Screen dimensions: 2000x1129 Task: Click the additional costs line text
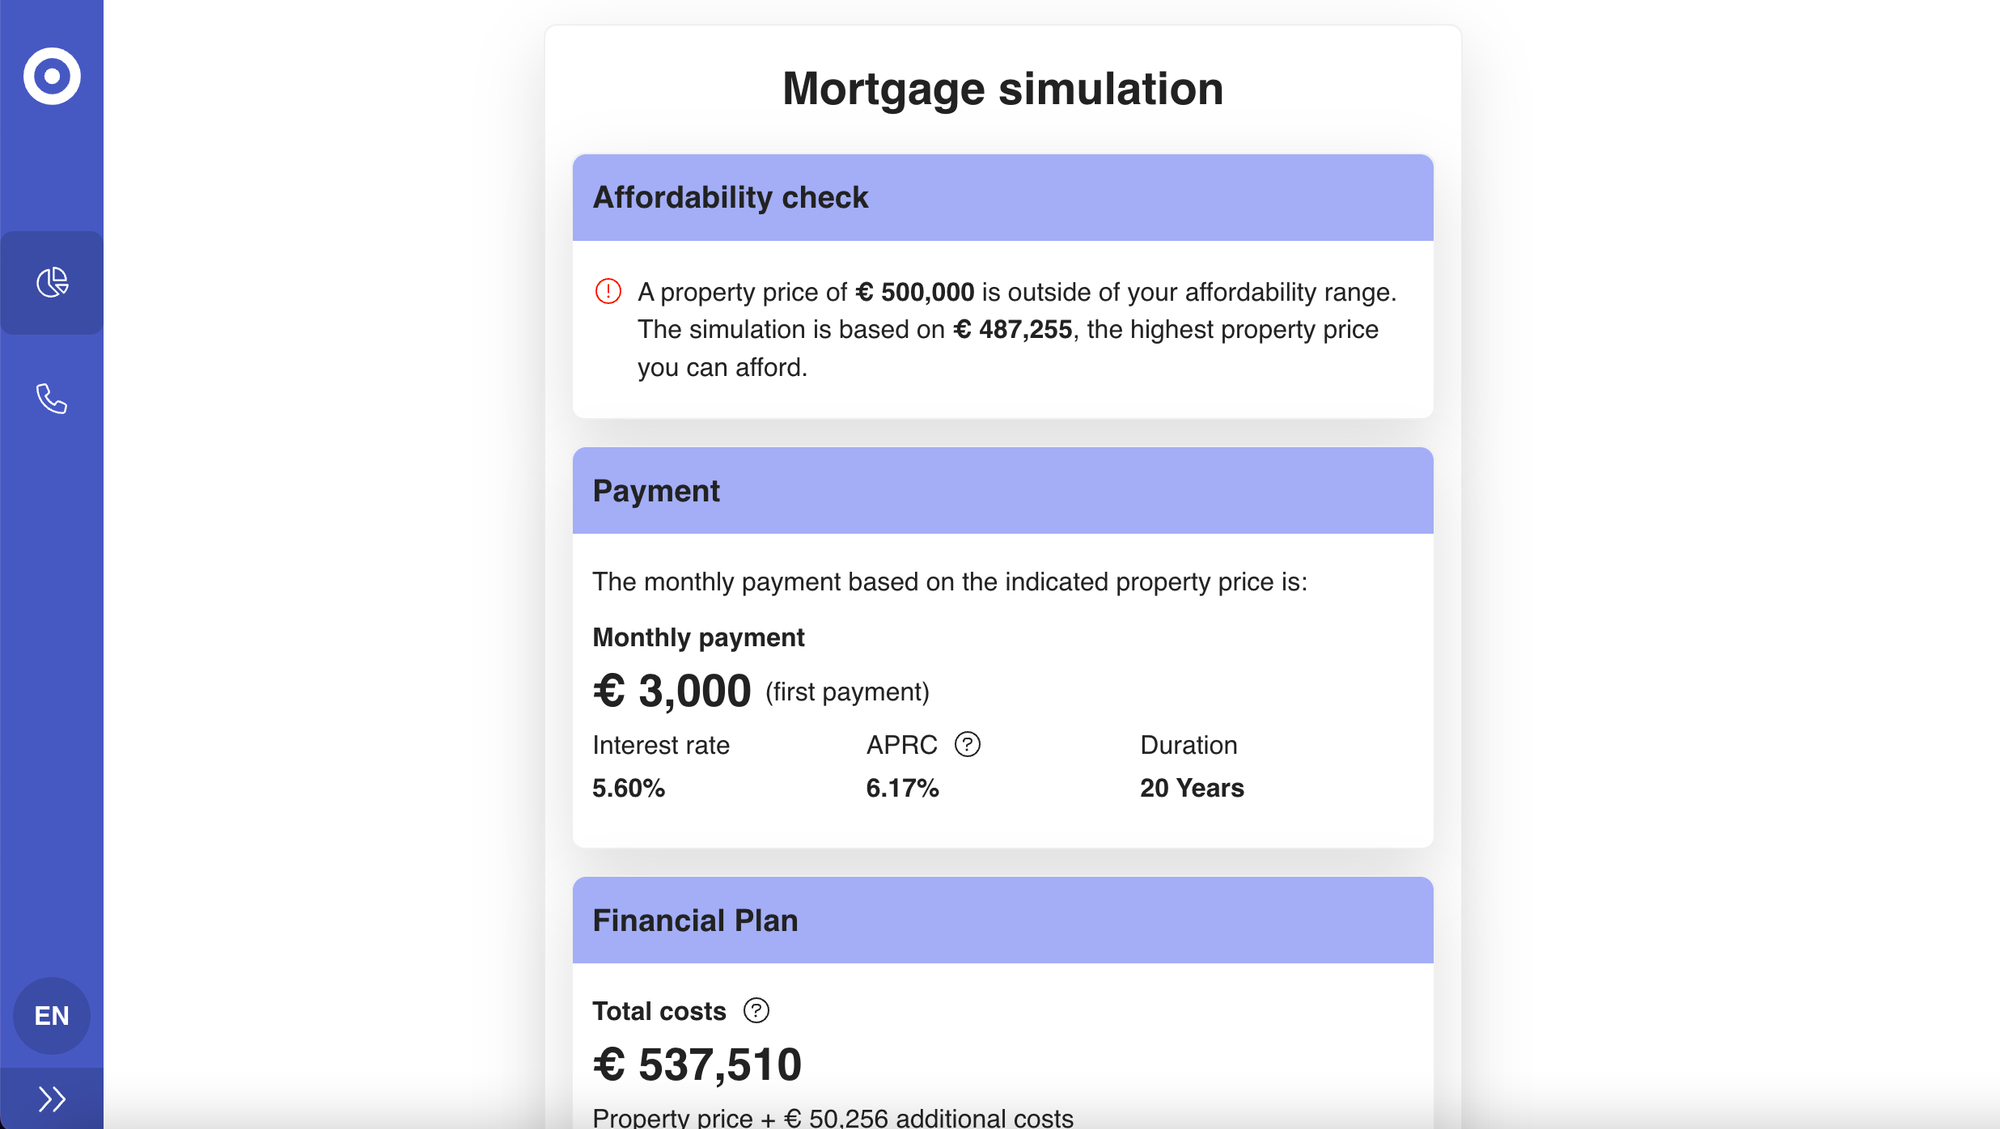[x=833, y=1118]
